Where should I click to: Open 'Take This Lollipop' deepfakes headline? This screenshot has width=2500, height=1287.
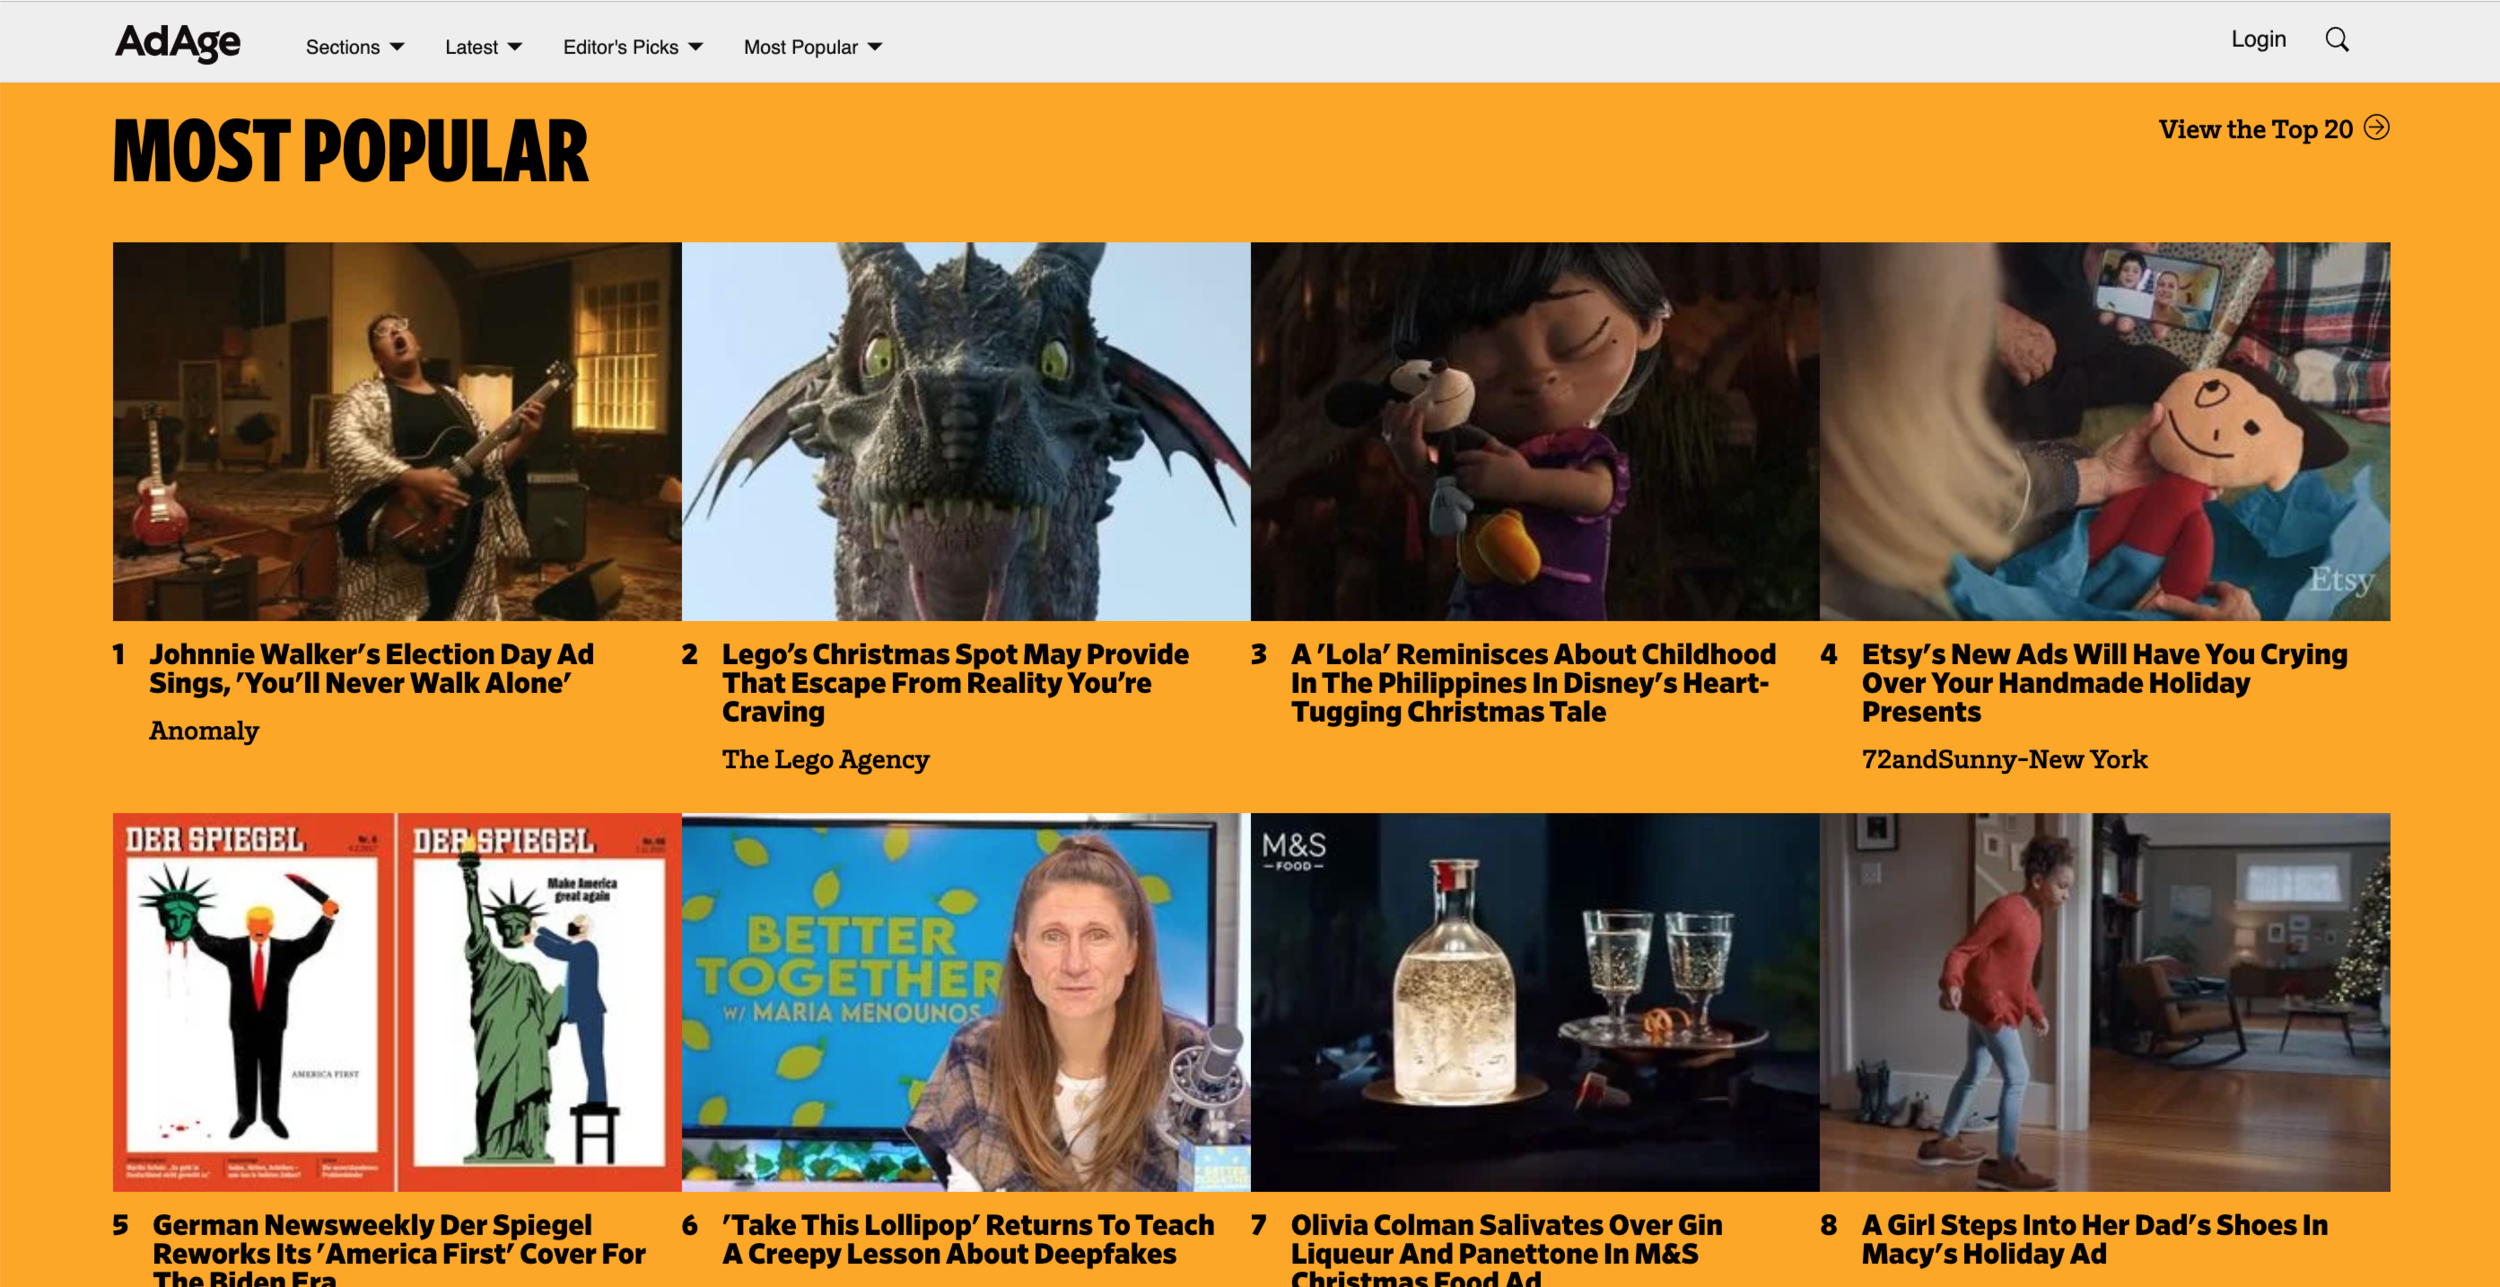[968, 1240]
